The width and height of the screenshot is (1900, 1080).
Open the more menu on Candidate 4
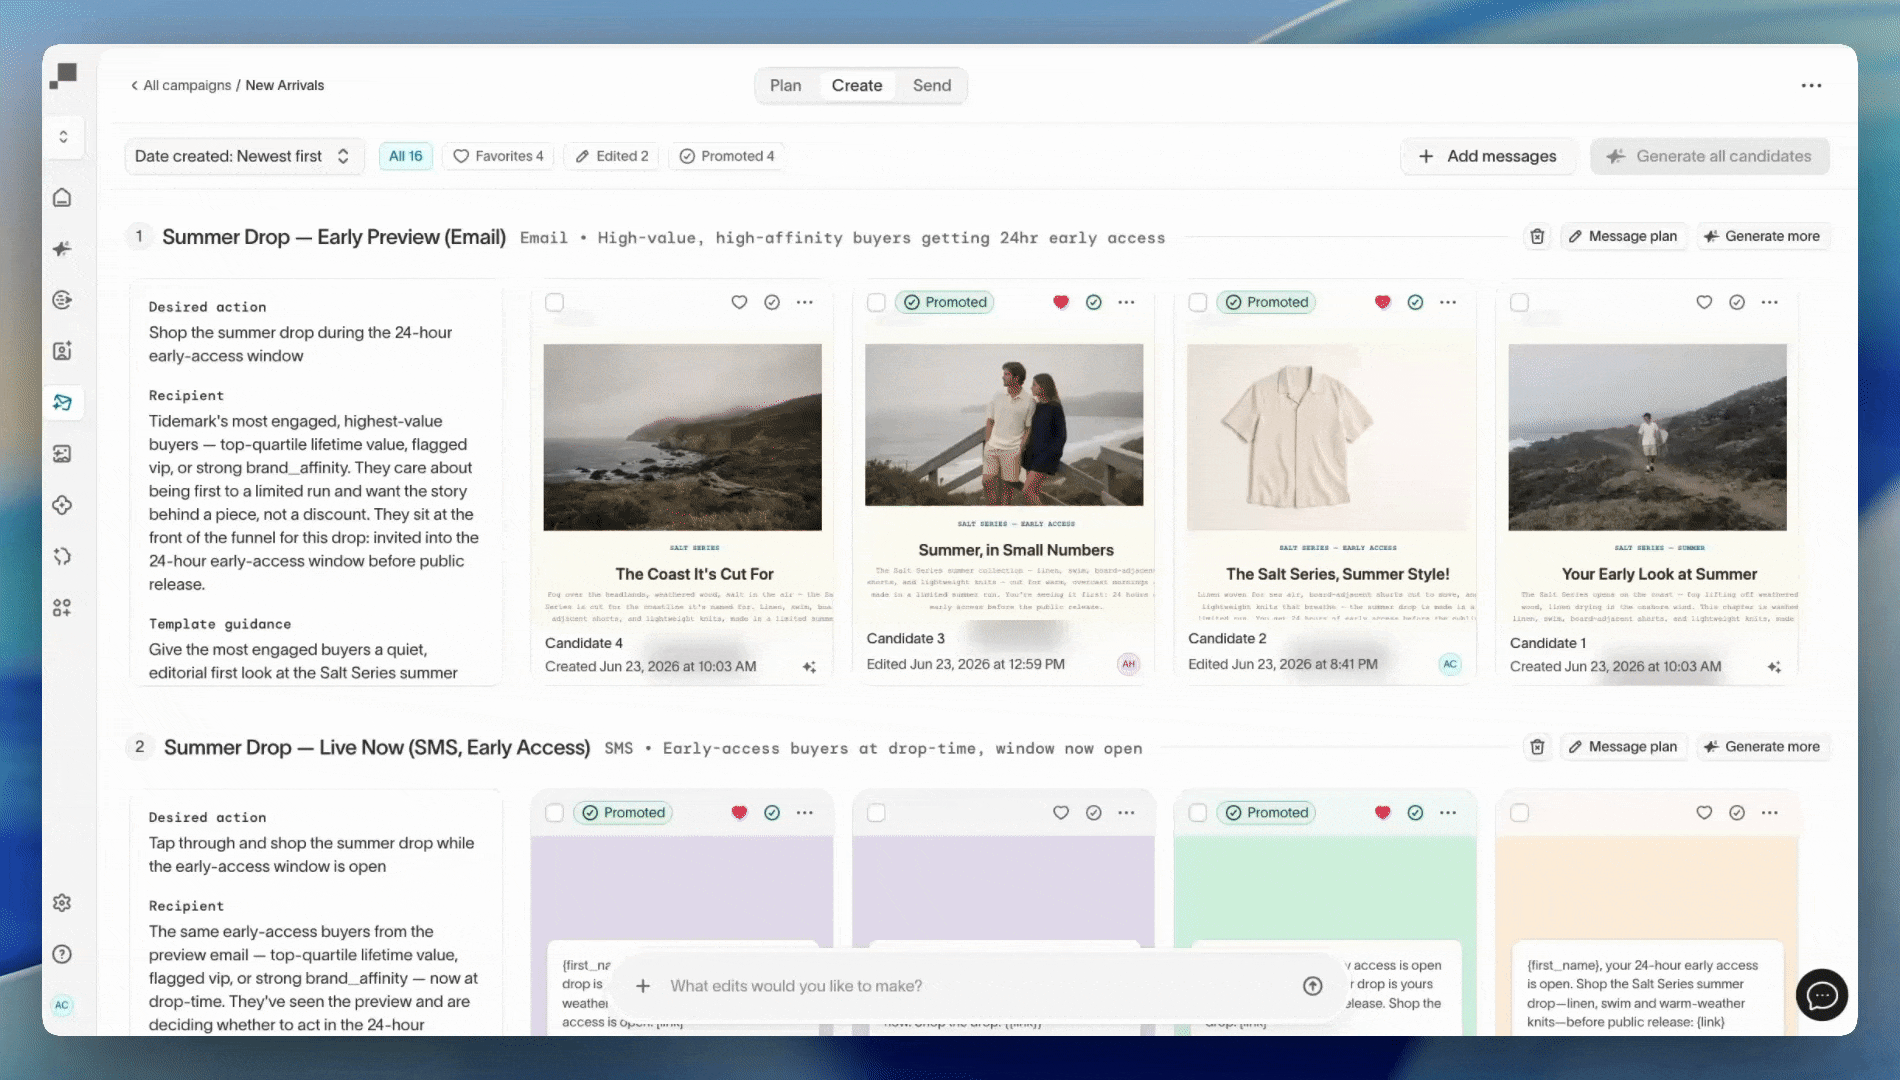point(805,302)
